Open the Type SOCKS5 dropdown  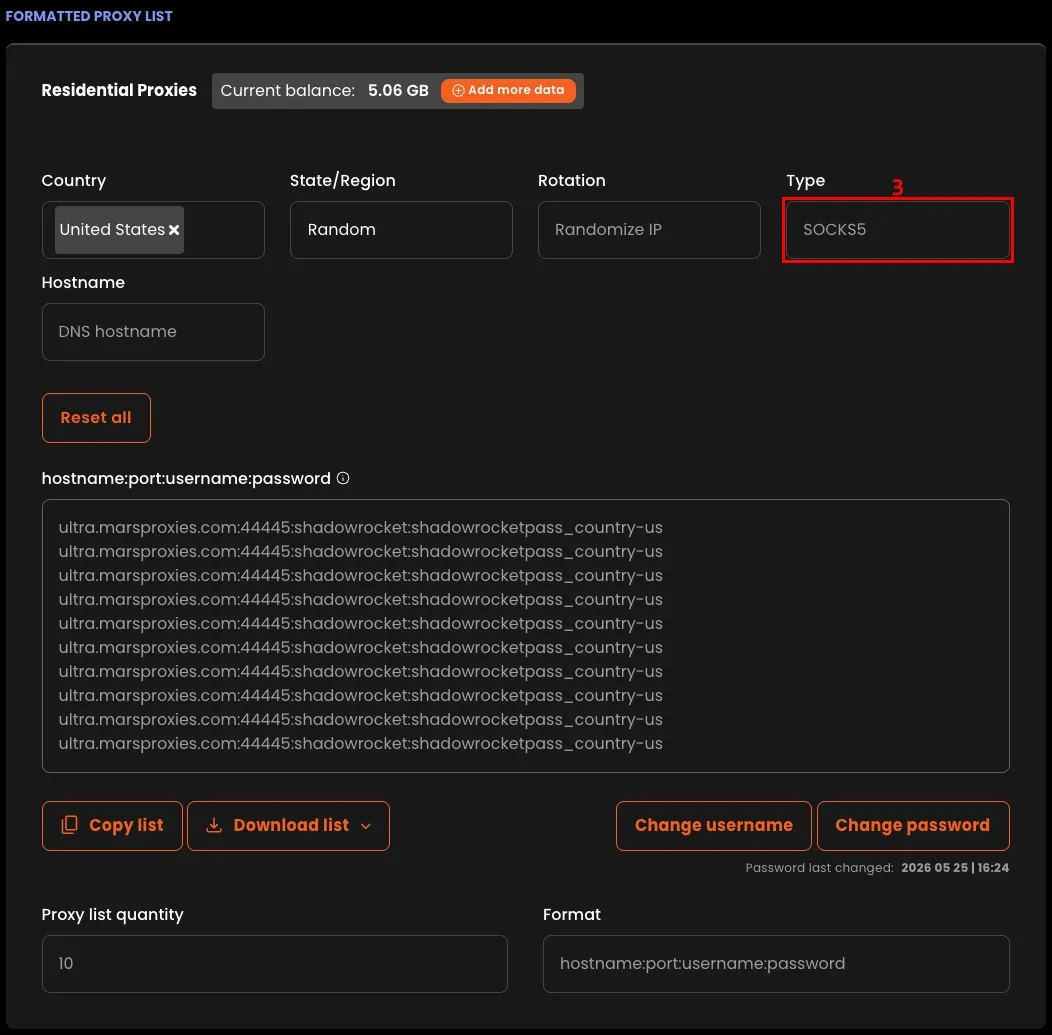tap(897, 230)
